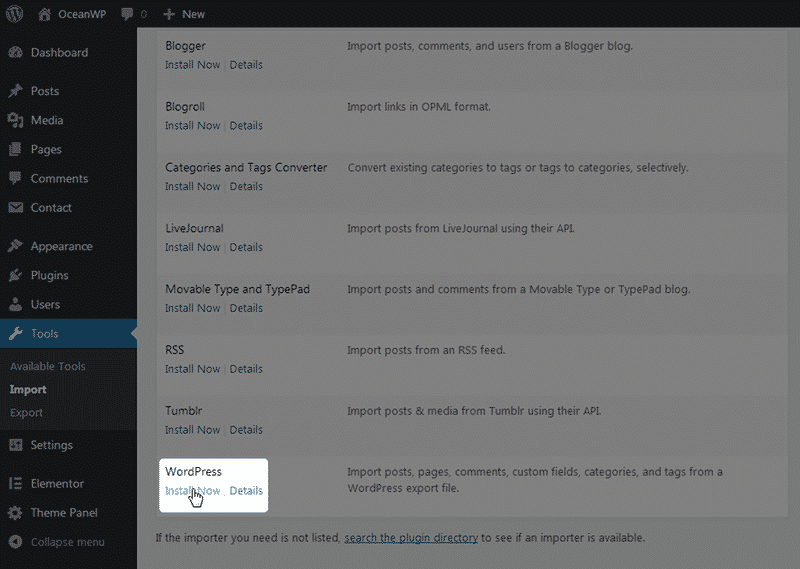Open the Users menu
This screenshot has width=800, height=569.
click(45, 305)
